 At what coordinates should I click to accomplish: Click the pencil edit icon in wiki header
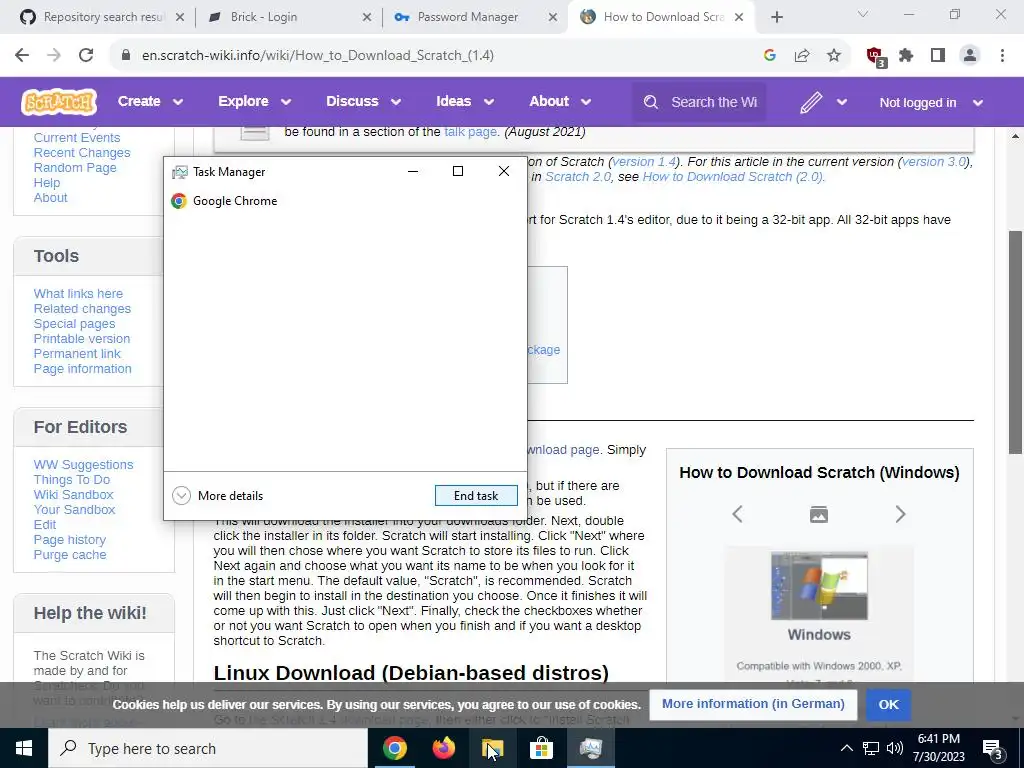[811, 102]
